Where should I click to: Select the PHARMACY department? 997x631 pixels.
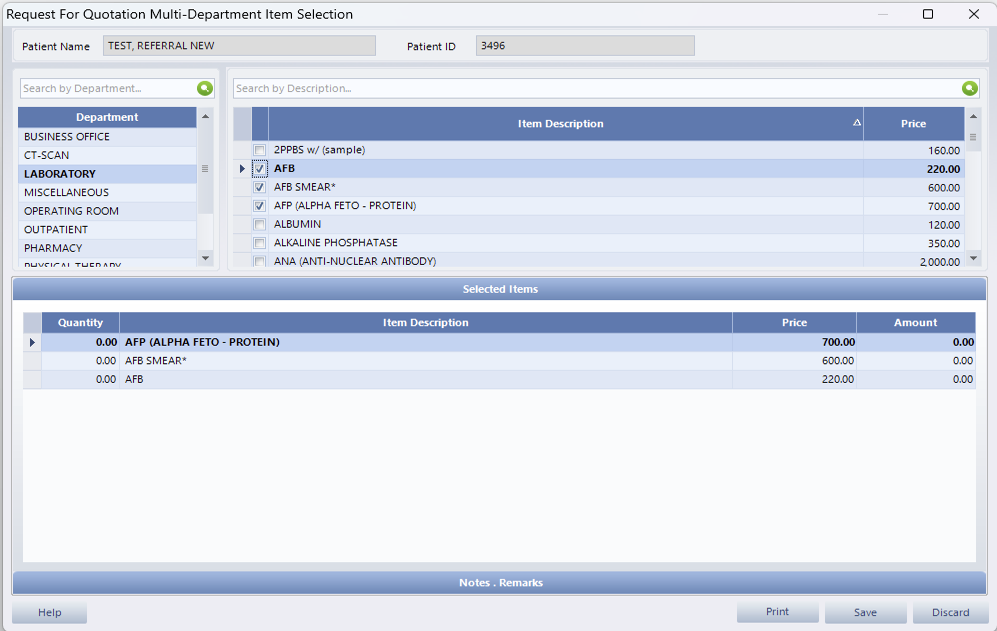coord(107,248)
